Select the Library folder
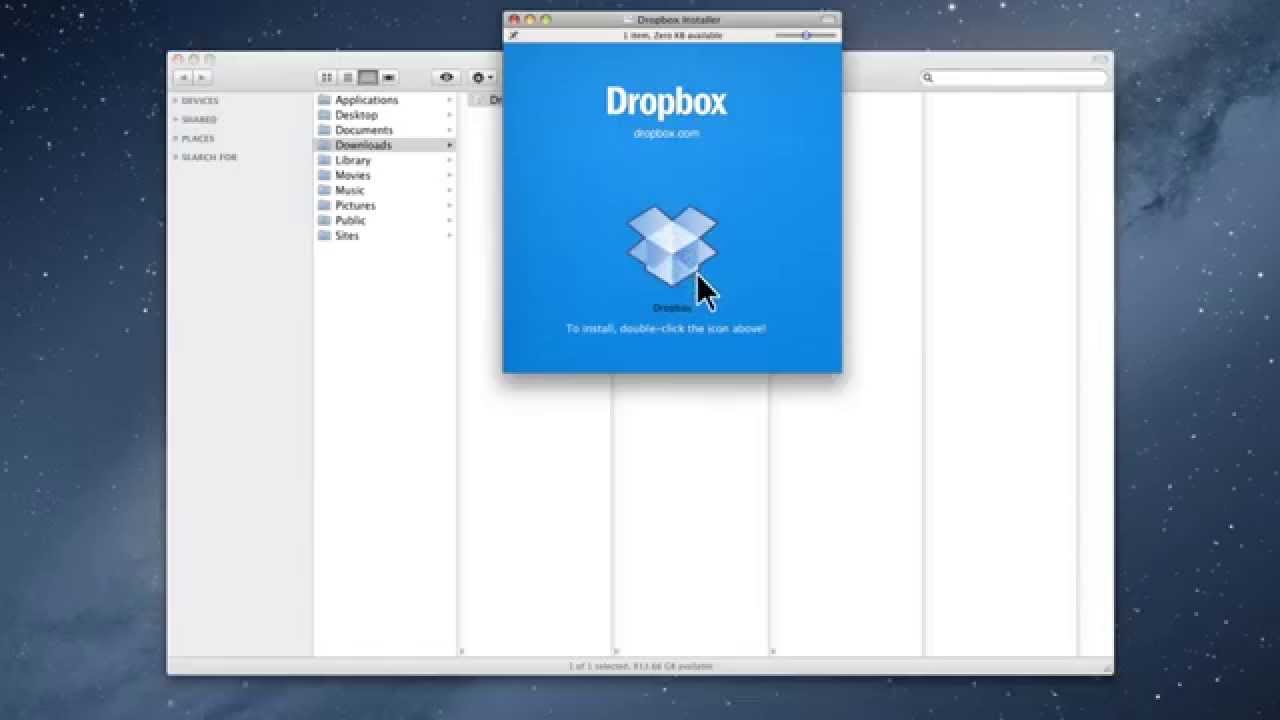This screenshot has width=1280, height=720. [x=385, y=160]
